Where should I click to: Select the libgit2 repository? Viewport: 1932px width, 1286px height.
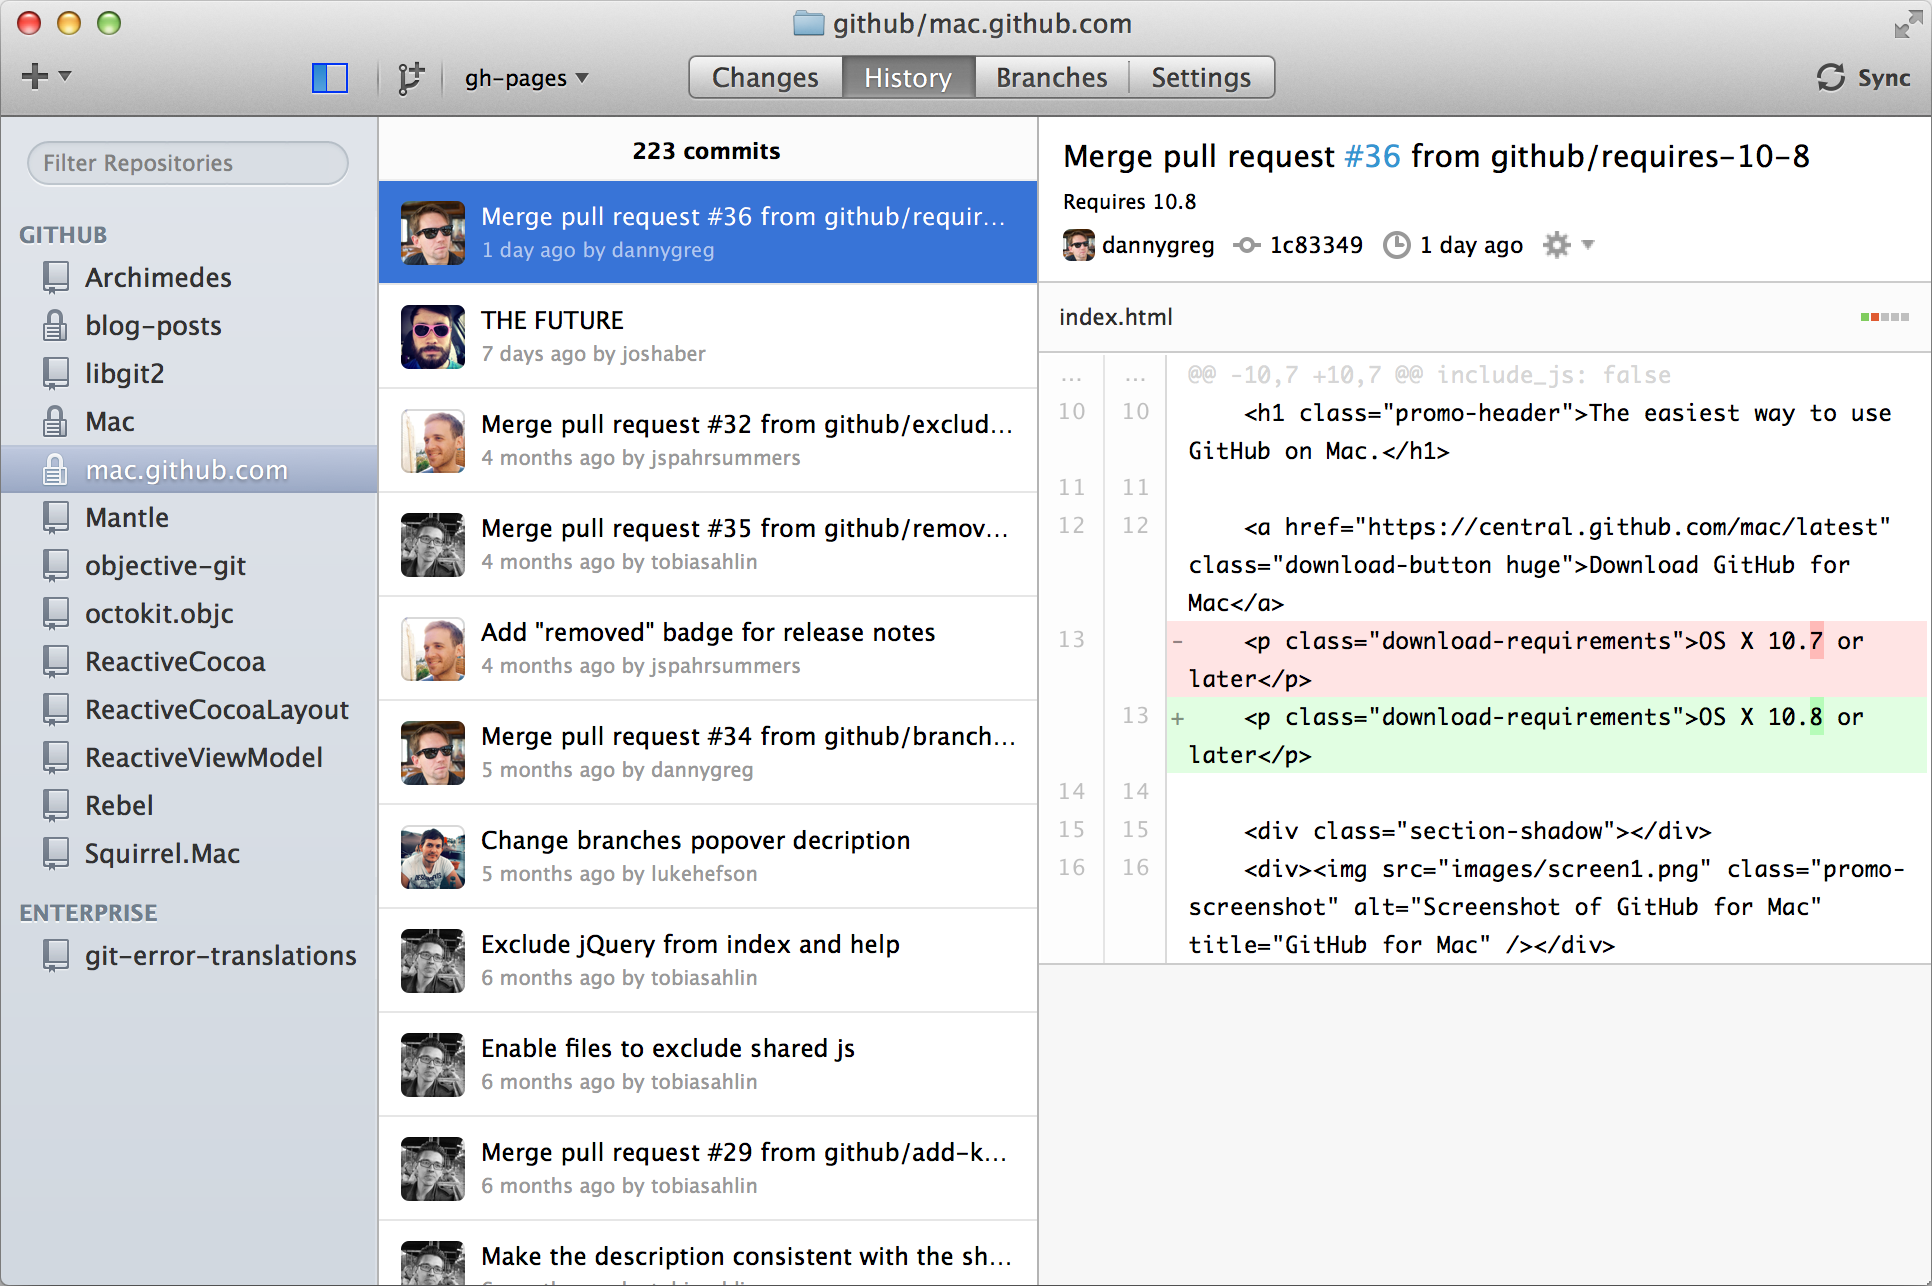[189, 374]
